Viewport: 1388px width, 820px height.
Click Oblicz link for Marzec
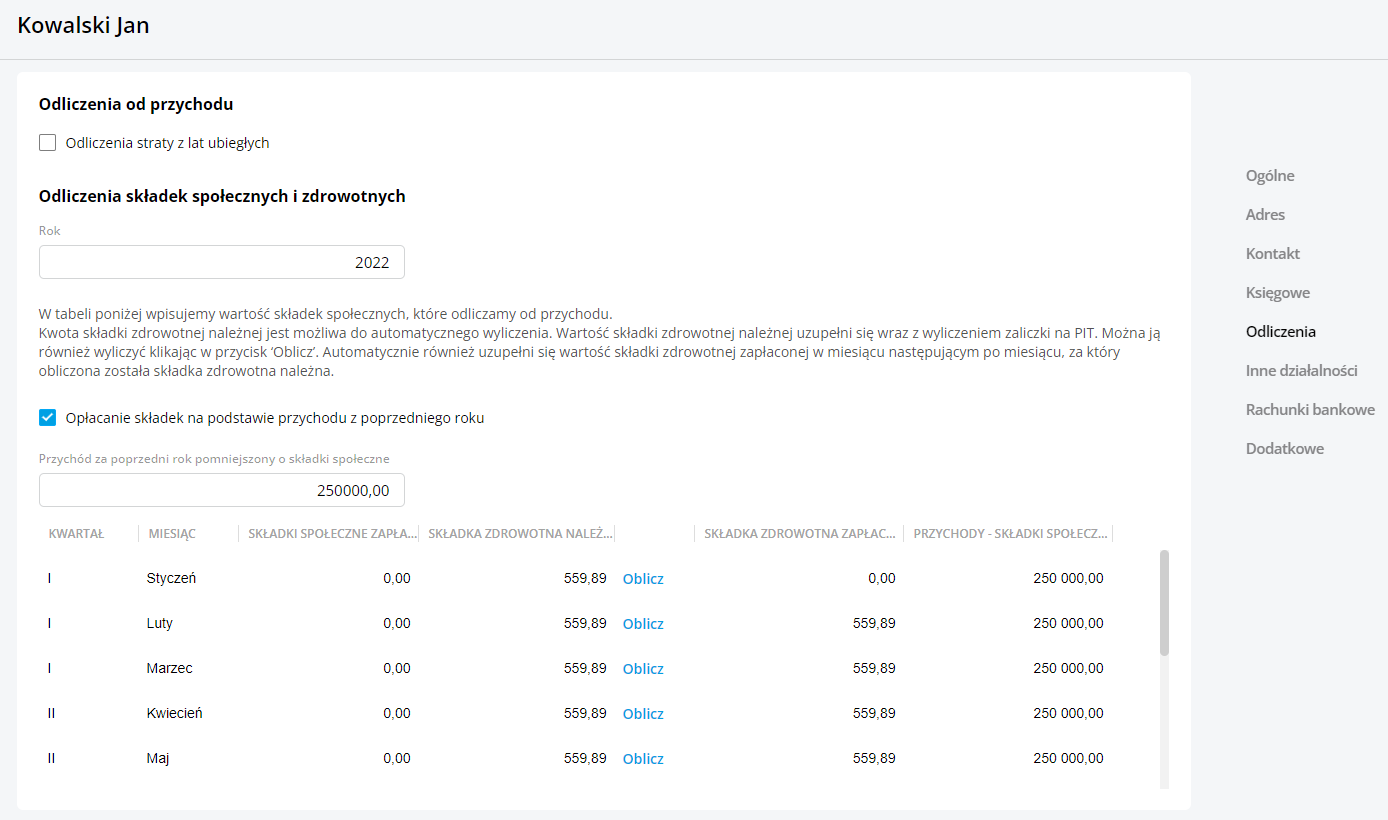pyautogui.click(x=643, y=669)
